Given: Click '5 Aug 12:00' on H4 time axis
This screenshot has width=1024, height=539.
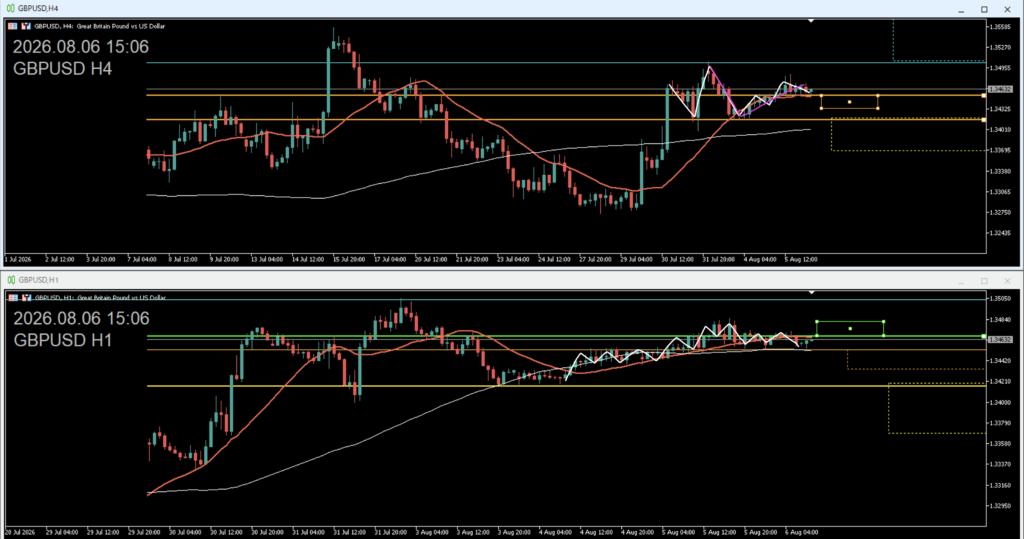Looking at the screenshot, I should point(801,259).
